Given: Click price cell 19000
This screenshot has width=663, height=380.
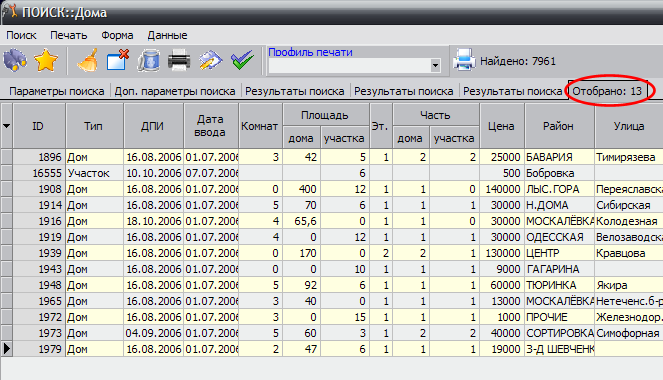Looking at the screenshot, I should click(x=502, y=349).
